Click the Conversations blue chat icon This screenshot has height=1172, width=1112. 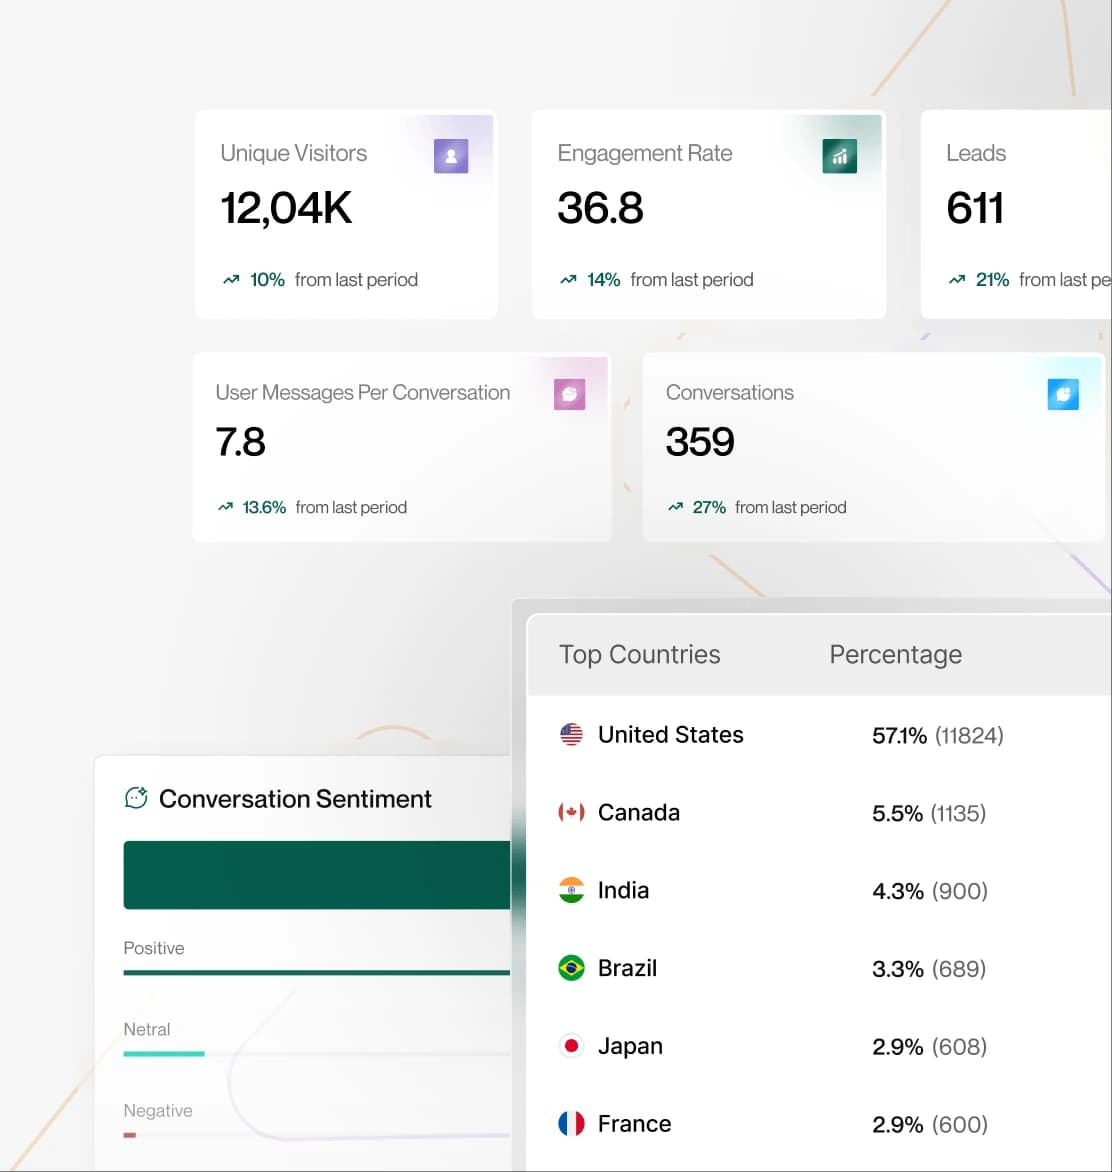[1063, 393]
